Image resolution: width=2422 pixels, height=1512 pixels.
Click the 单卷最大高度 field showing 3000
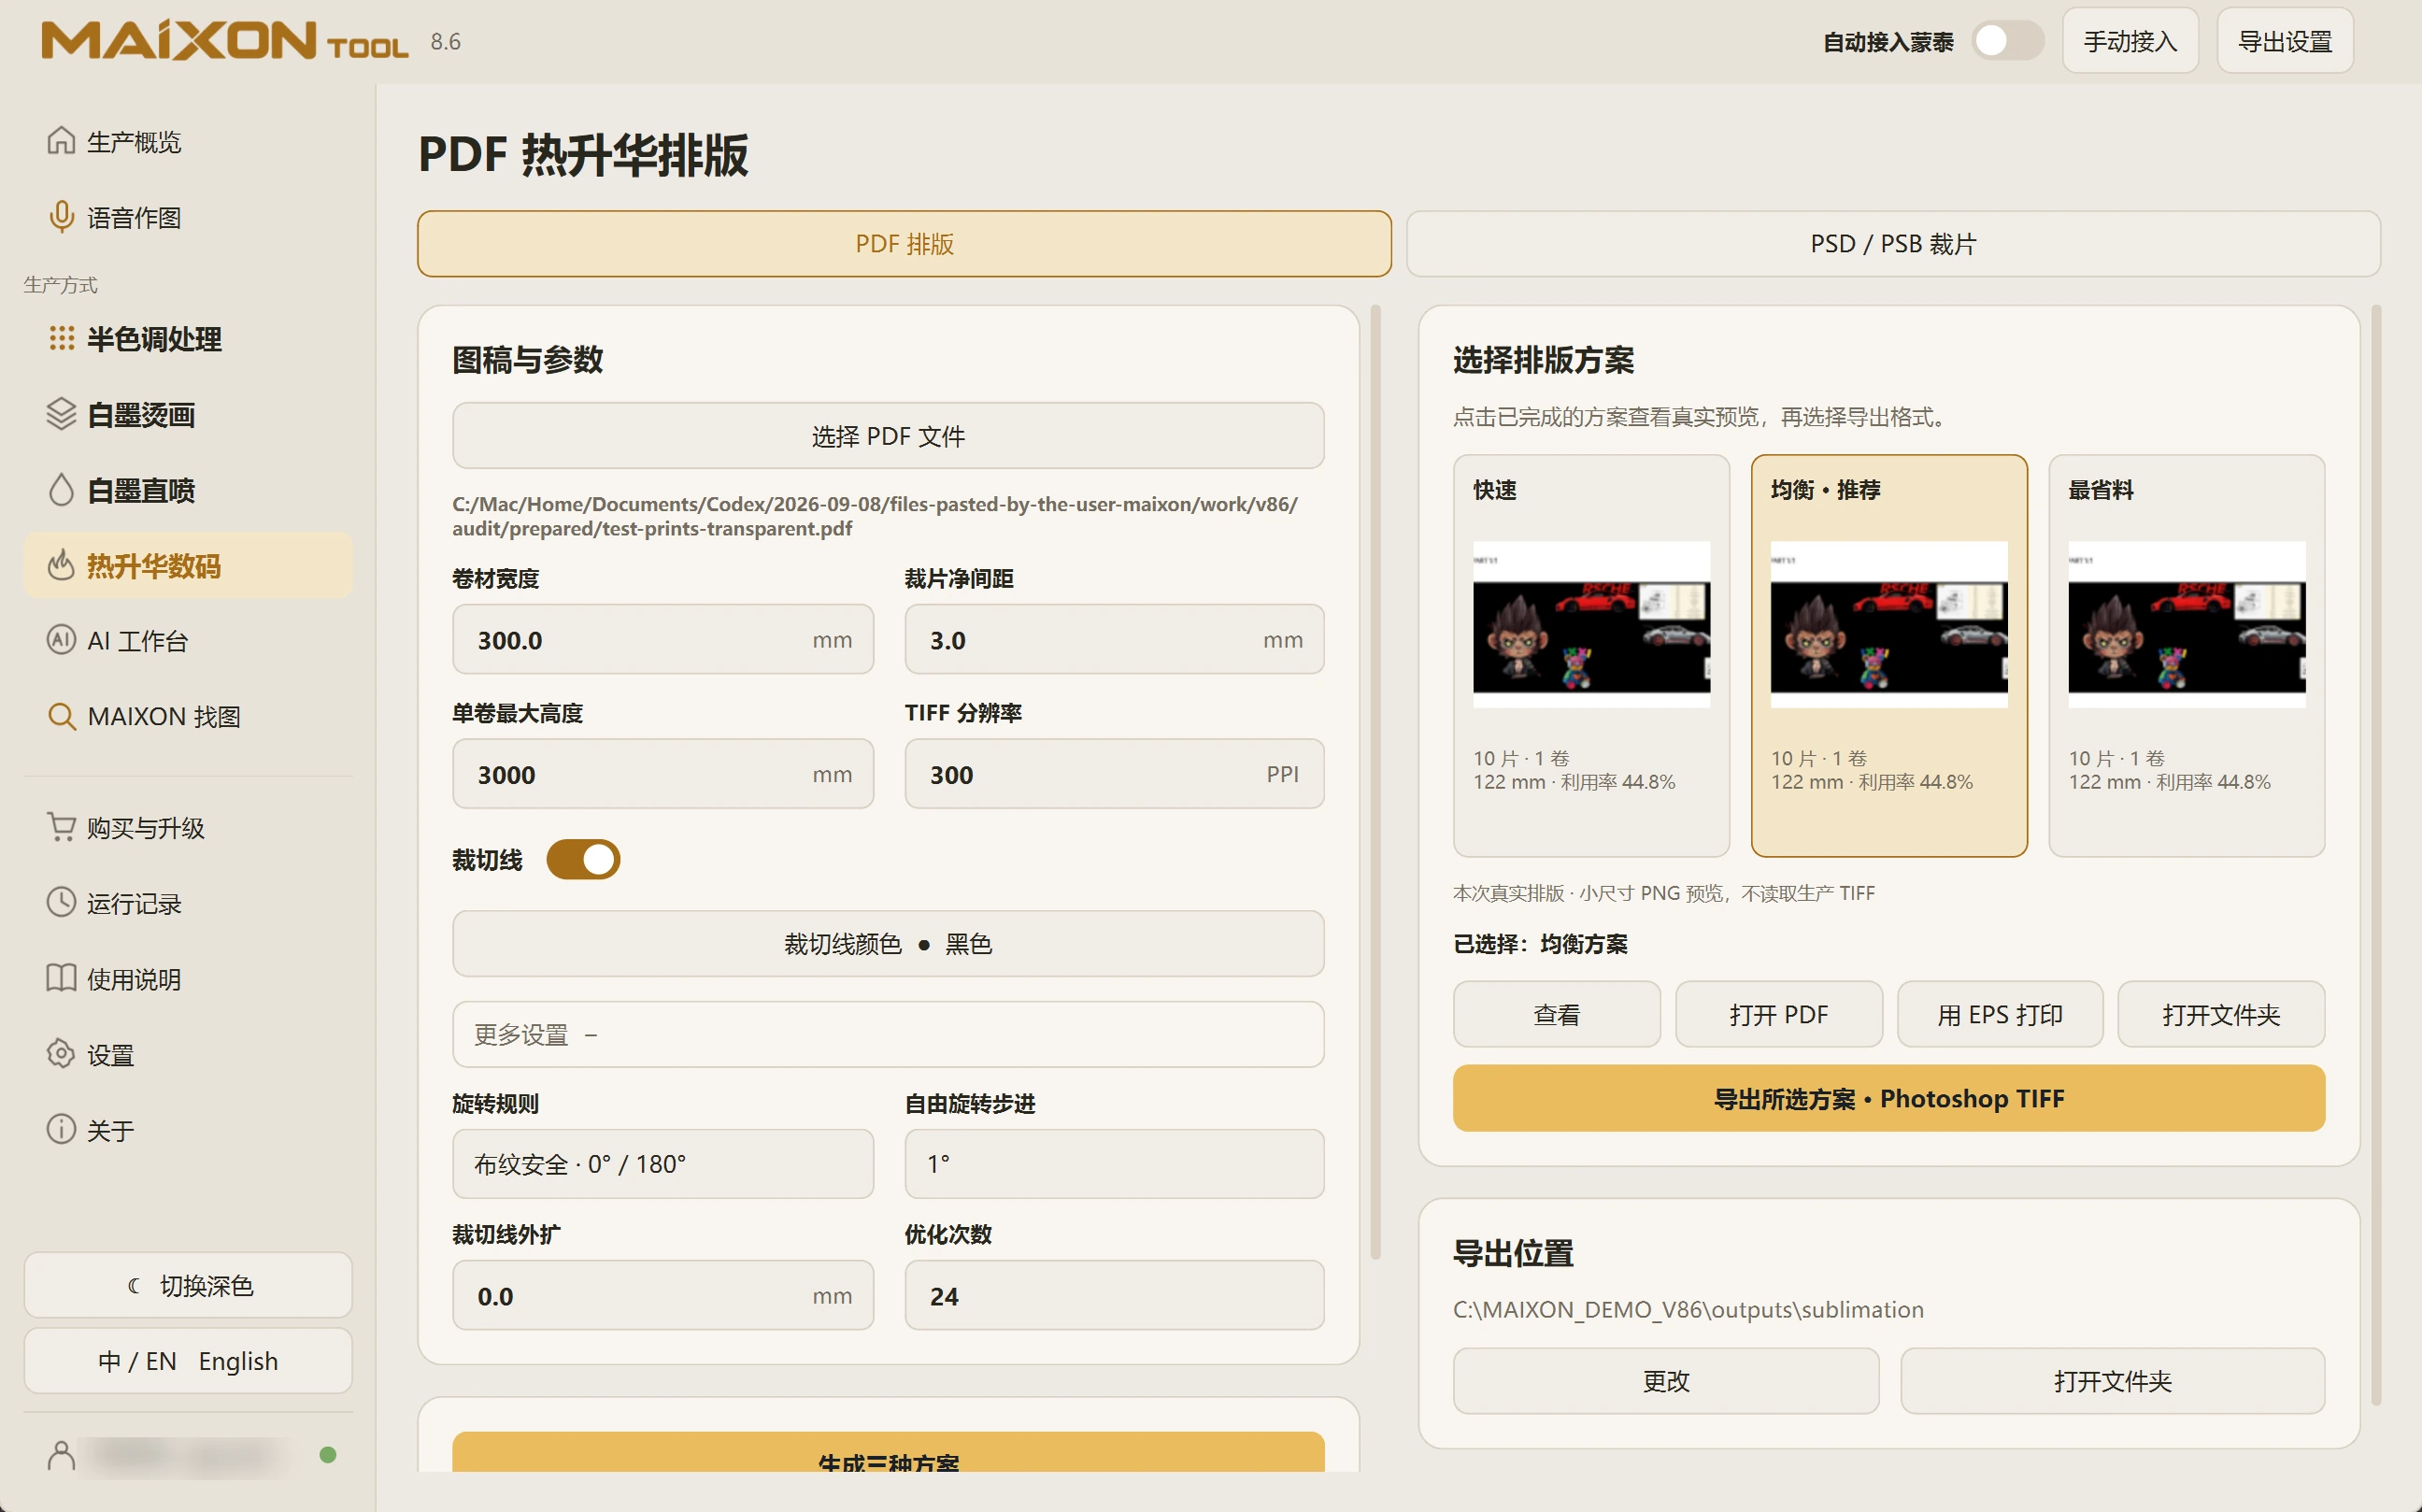663,774
